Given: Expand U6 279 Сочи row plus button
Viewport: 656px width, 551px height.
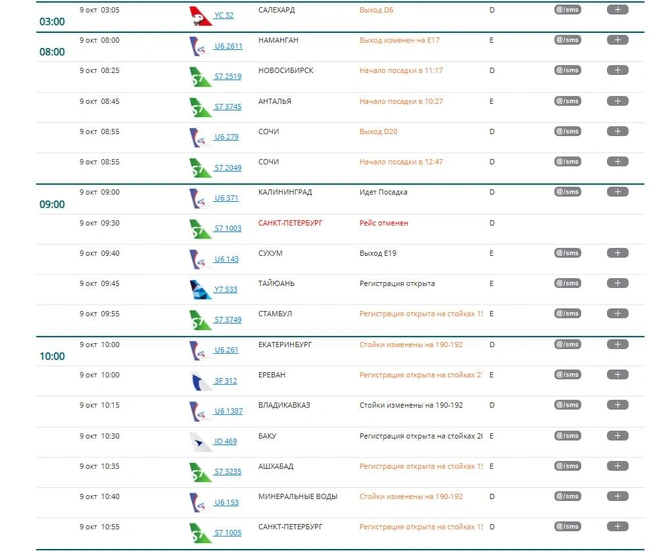Looking at the screenshot, I should (x=618, y=131).
